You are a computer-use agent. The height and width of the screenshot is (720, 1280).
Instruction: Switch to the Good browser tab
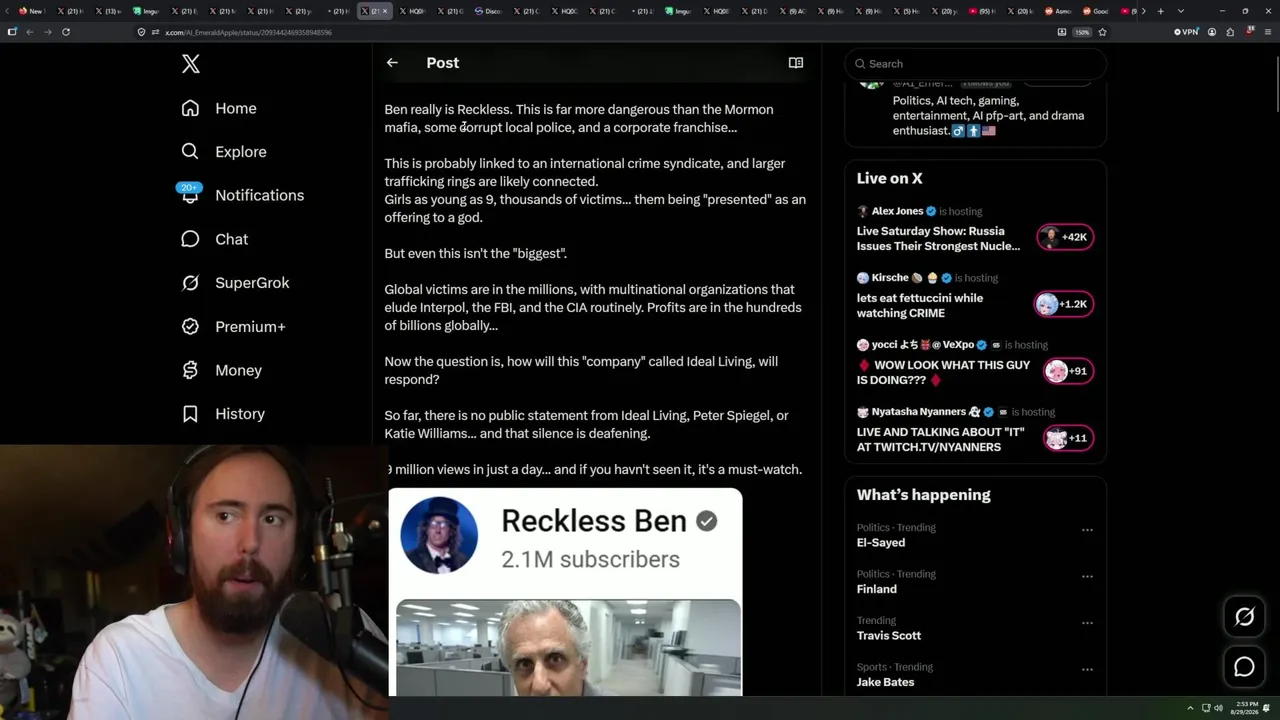pyautogui.click(x=1097, y=11)
